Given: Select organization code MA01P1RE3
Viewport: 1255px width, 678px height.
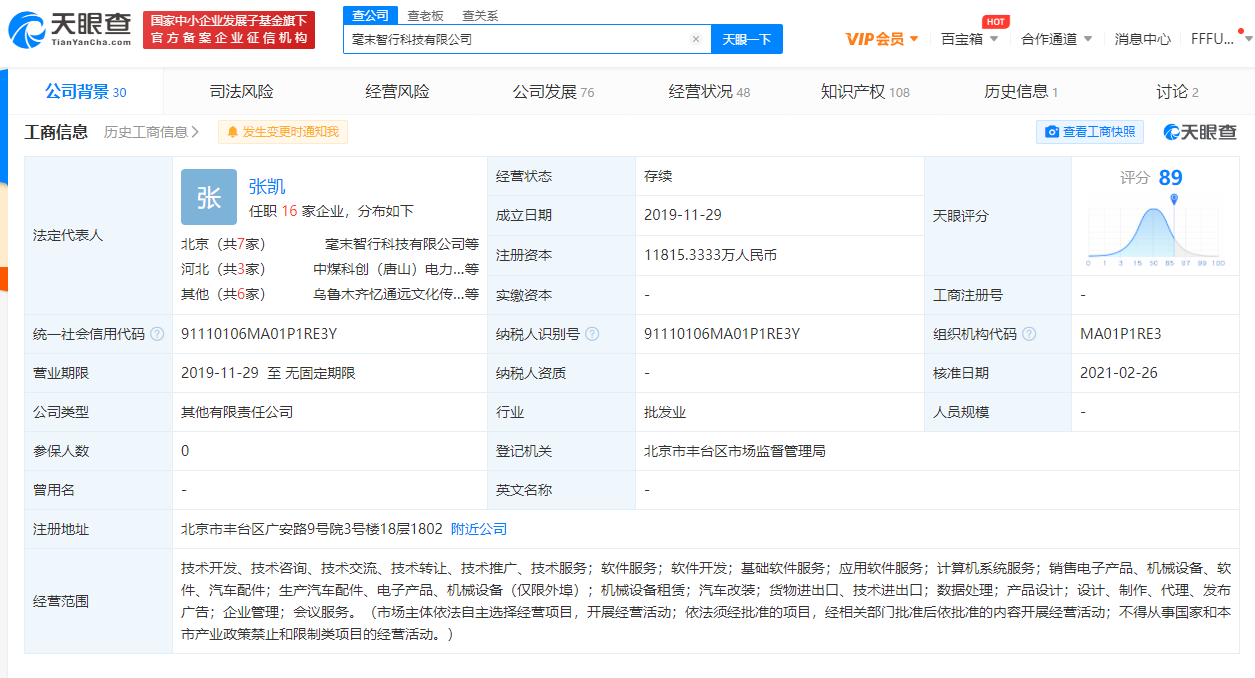Looking at the screenshot, I should point(1121,334).
